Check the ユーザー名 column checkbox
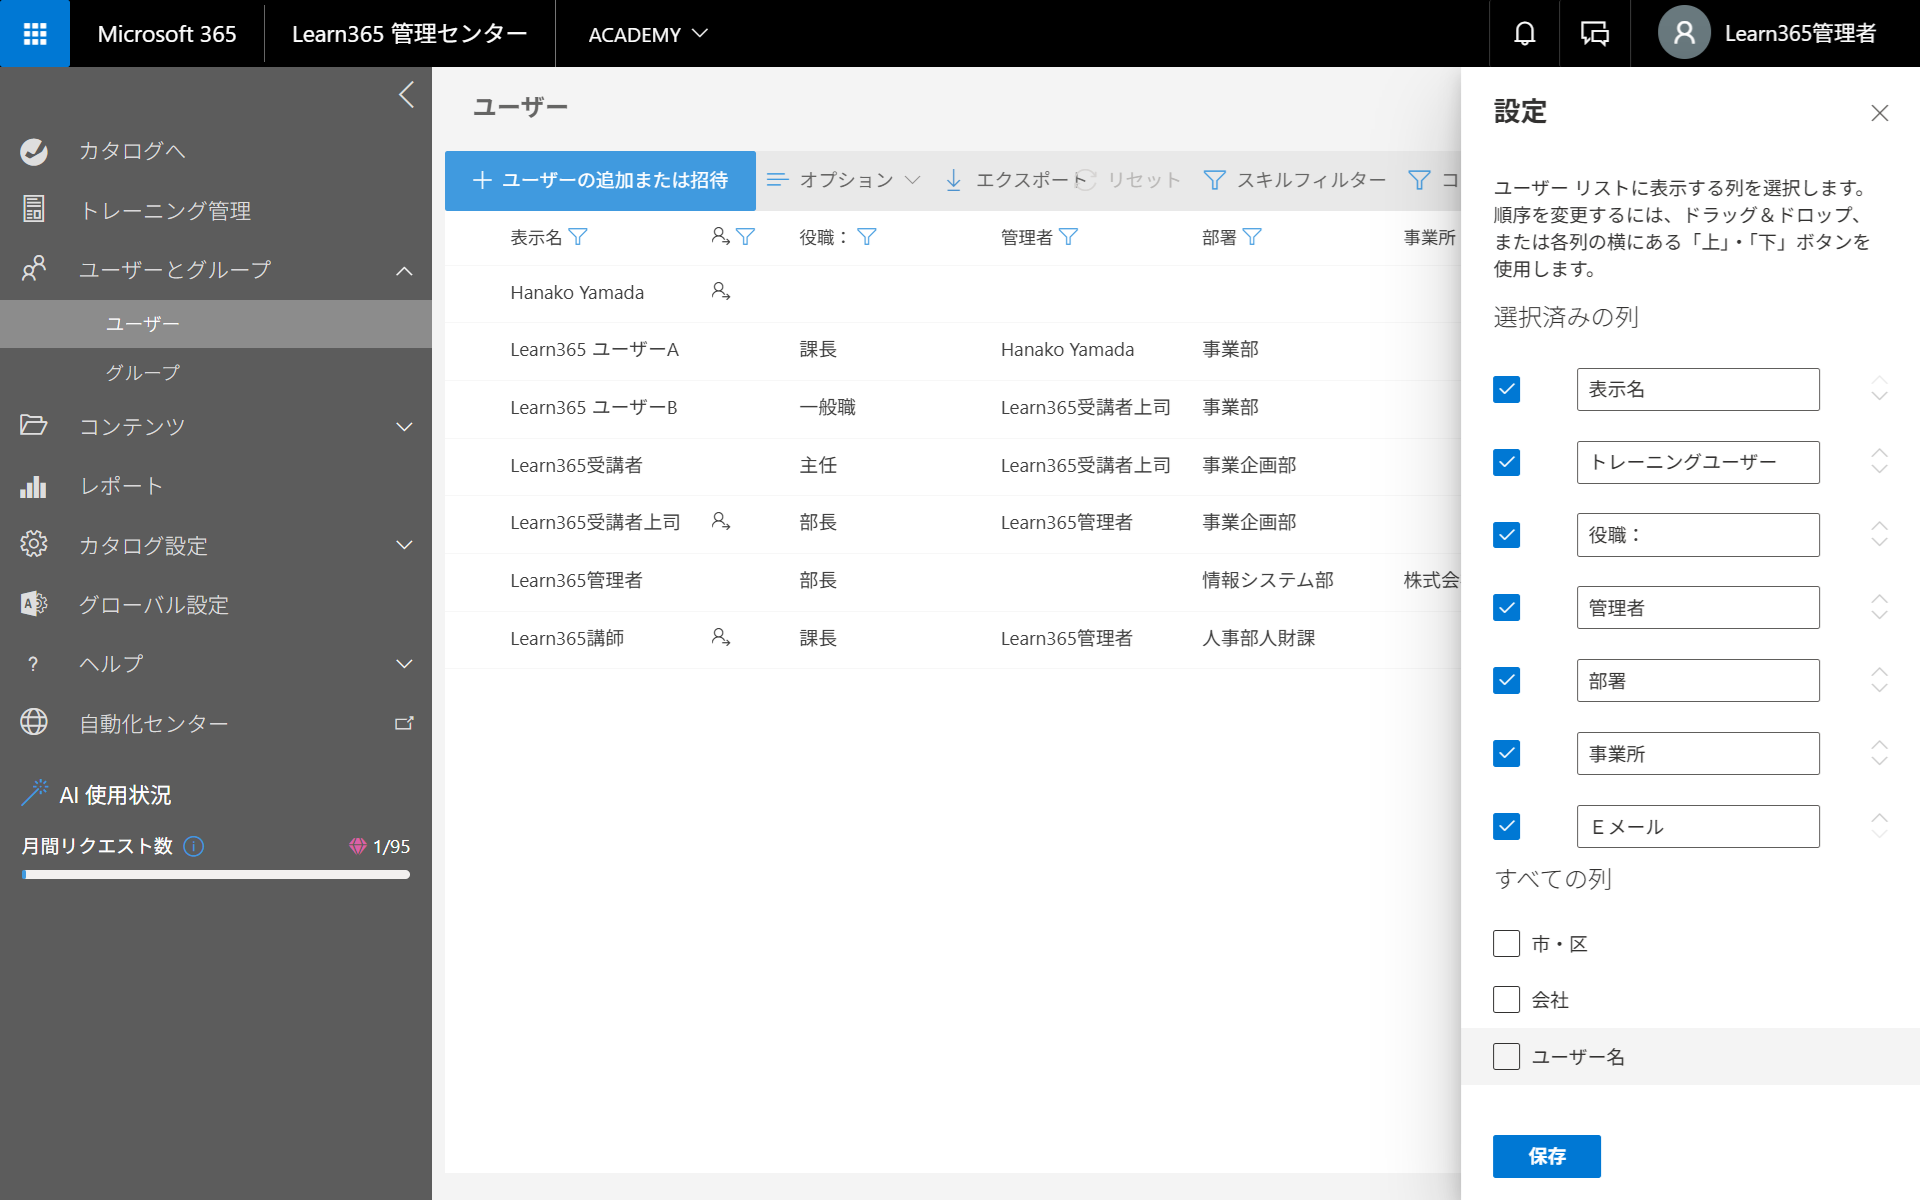Image resolution: width=1920 pixels, height=1200 pixels. 1506,1056
